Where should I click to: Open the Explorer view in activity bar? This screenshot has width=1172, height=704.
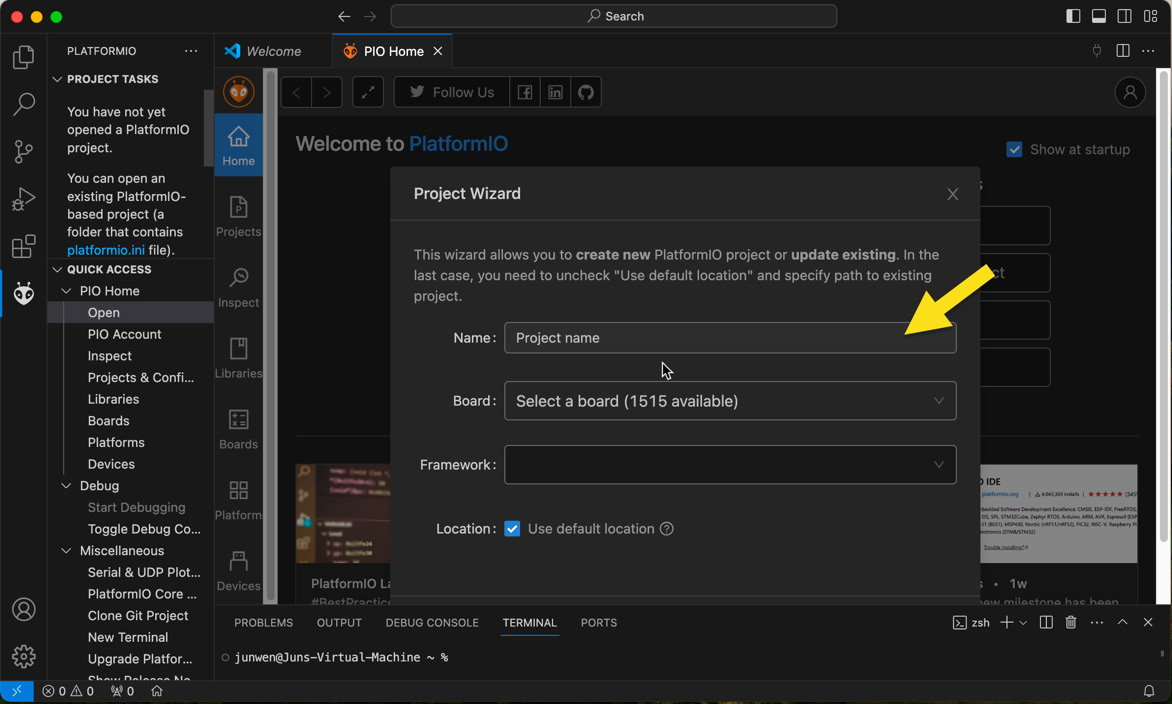[x=23, y=57]
